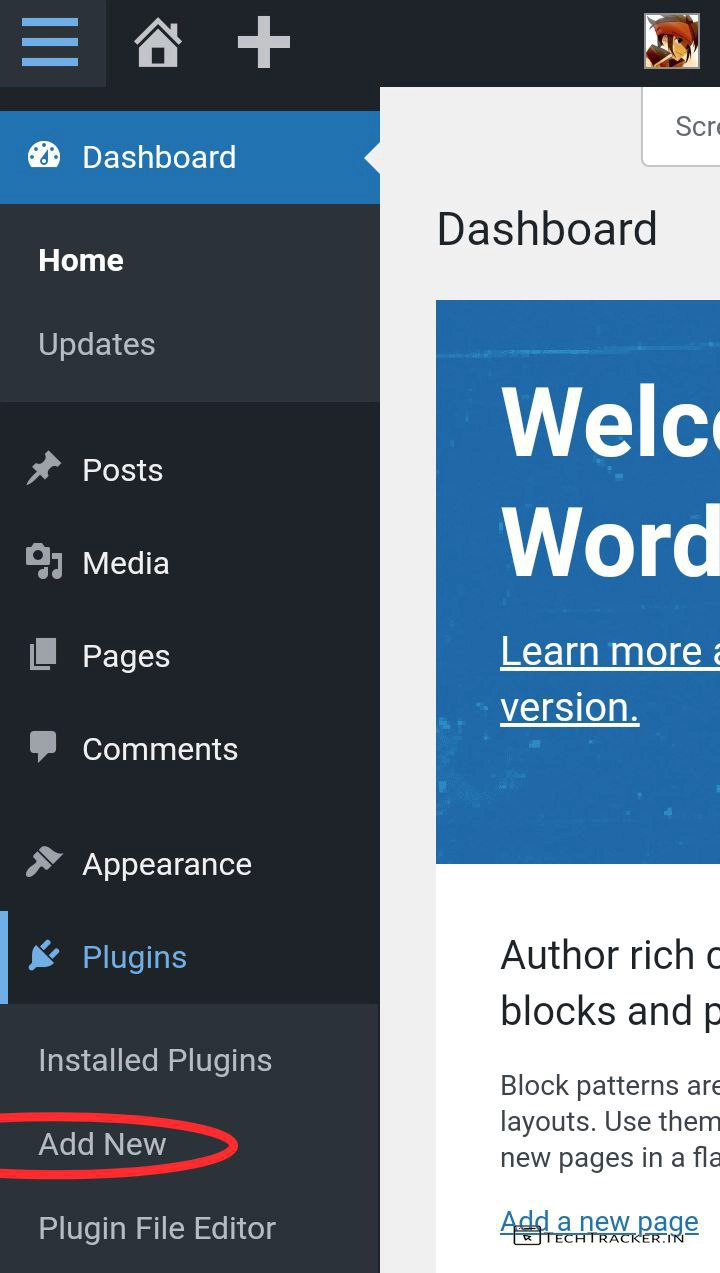Click the home site icon
This screenshot has width=720, height=1273.
158,43
